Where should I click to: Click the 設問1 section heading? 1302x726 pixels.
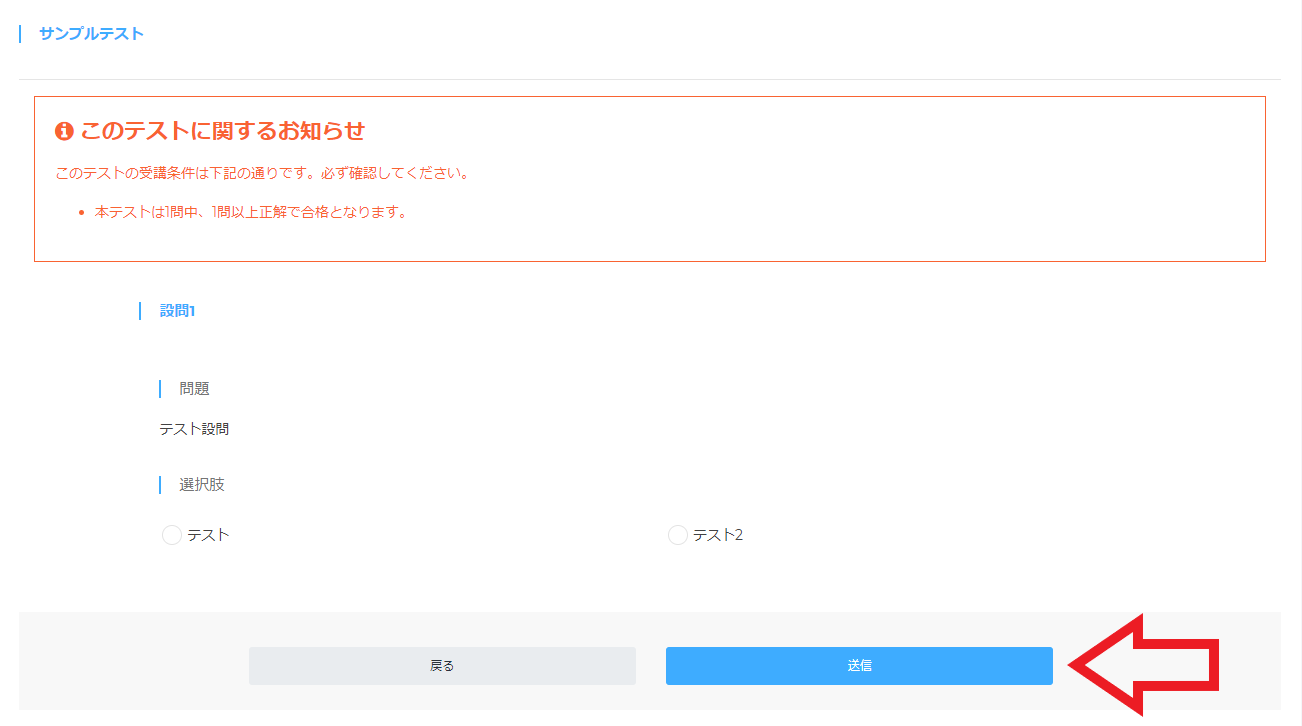tap(177, 311)
